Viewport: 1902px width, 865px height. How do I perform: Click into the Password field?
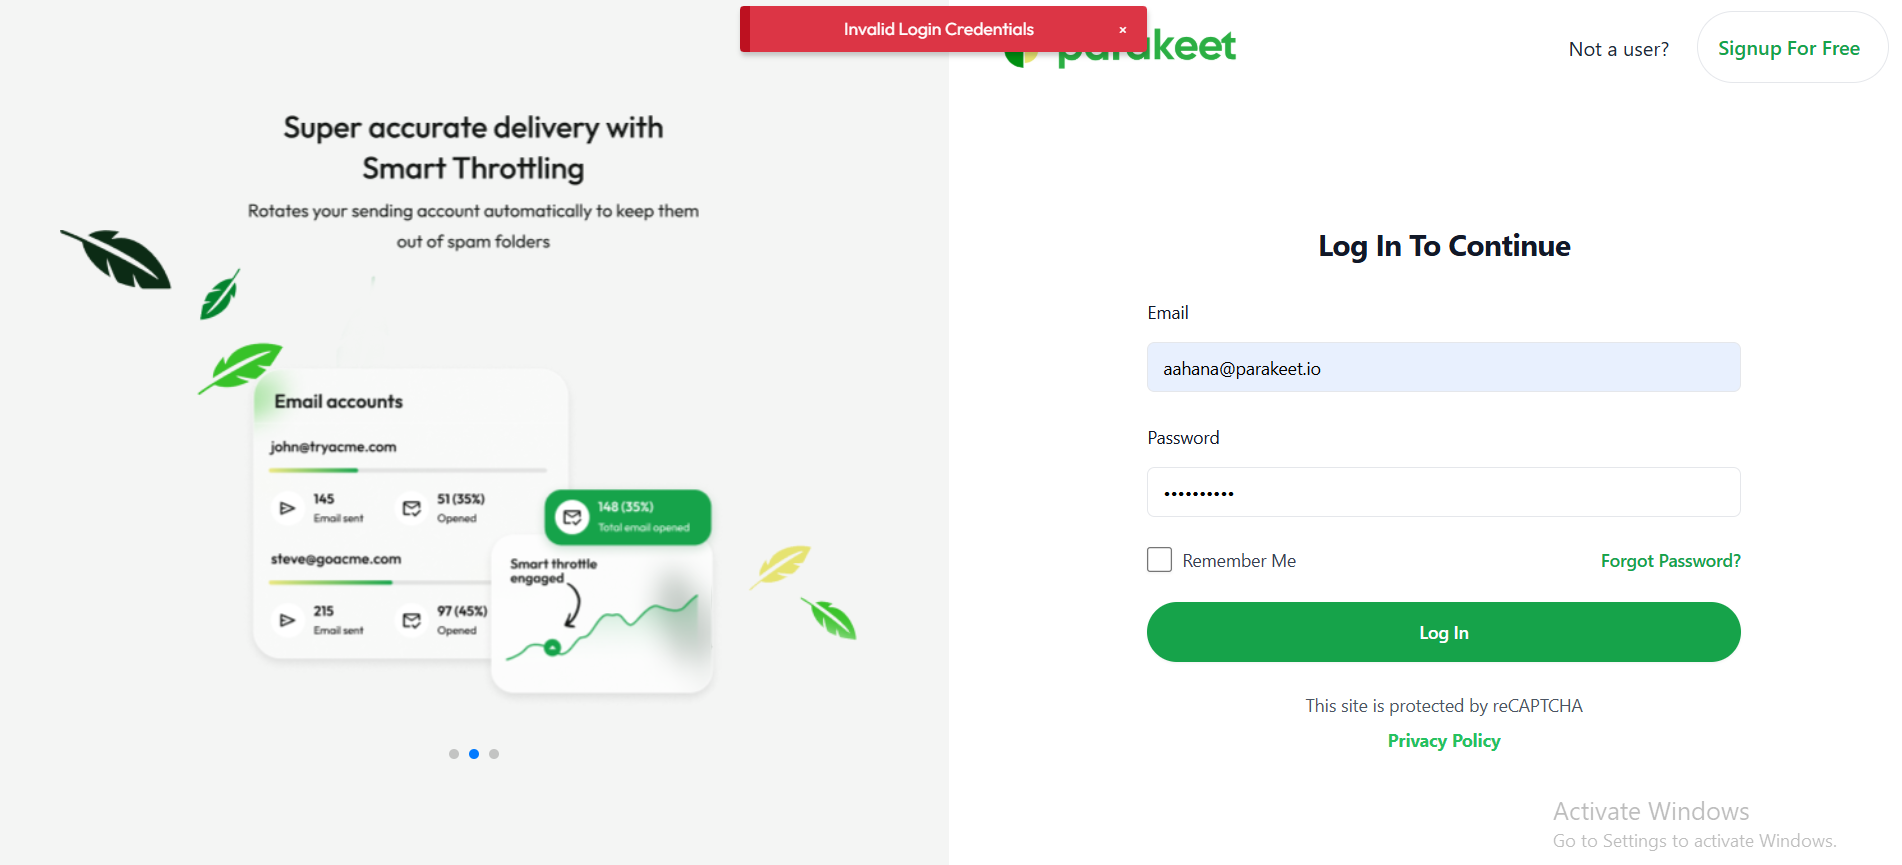(x=1443, y=492)
